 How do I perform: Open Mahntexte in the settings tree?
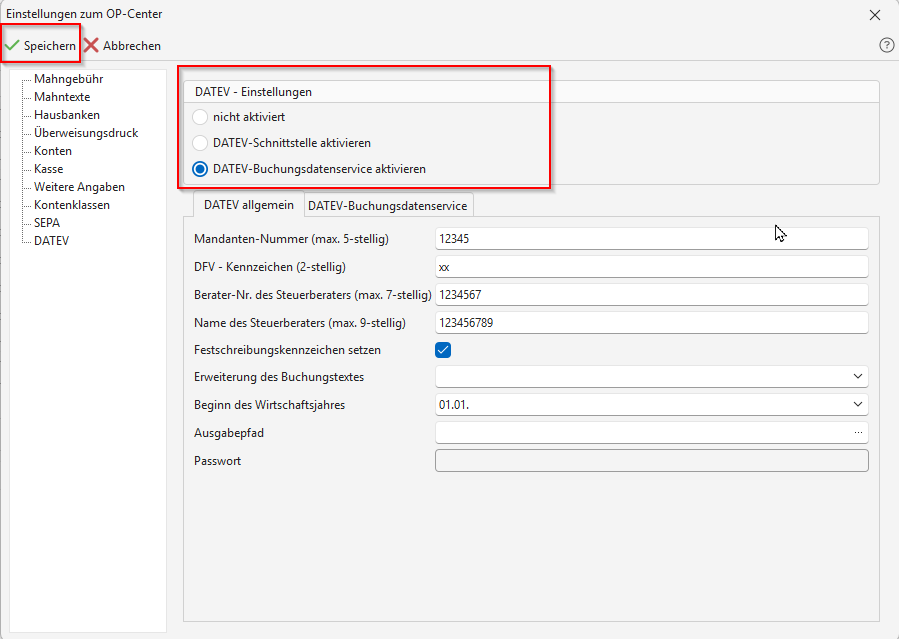coord(62,97)
